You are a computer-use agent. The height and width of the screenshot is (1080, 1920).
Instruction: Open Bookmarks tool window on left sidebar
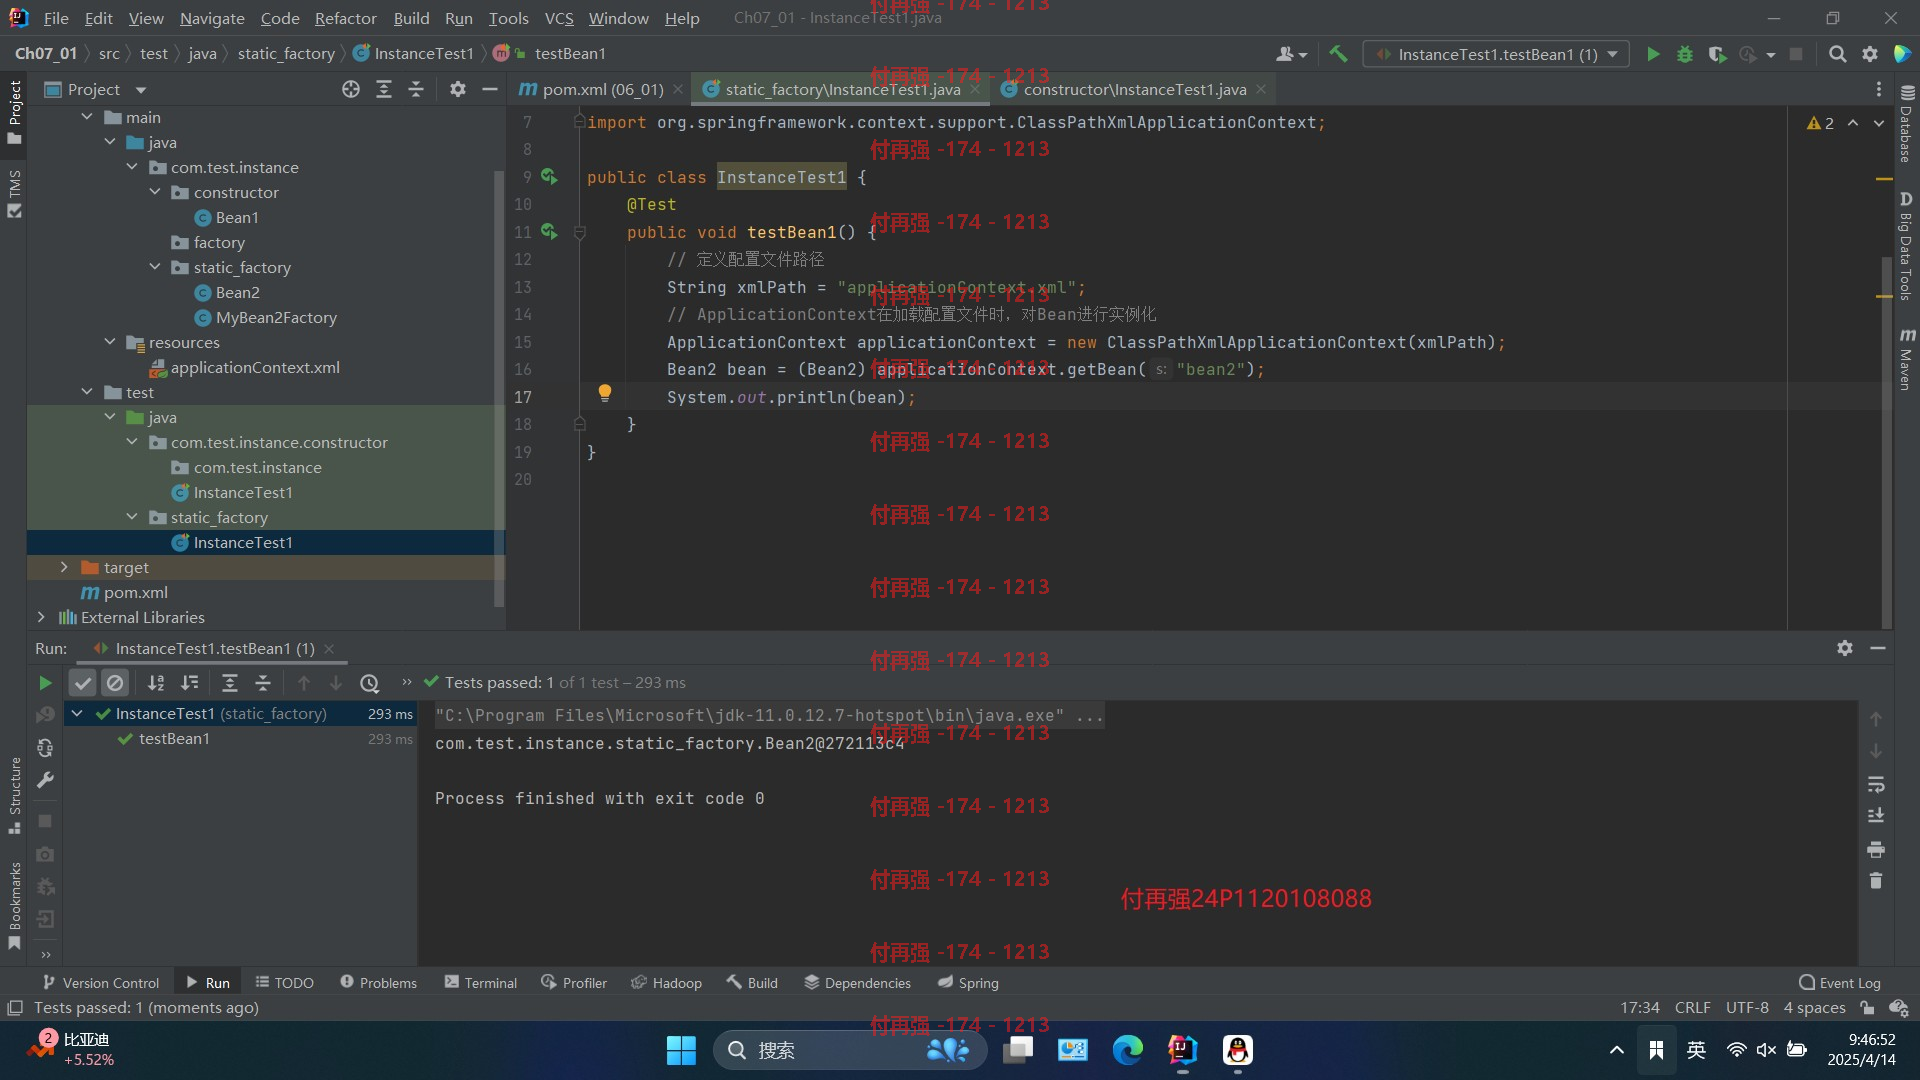coord(15,906)
